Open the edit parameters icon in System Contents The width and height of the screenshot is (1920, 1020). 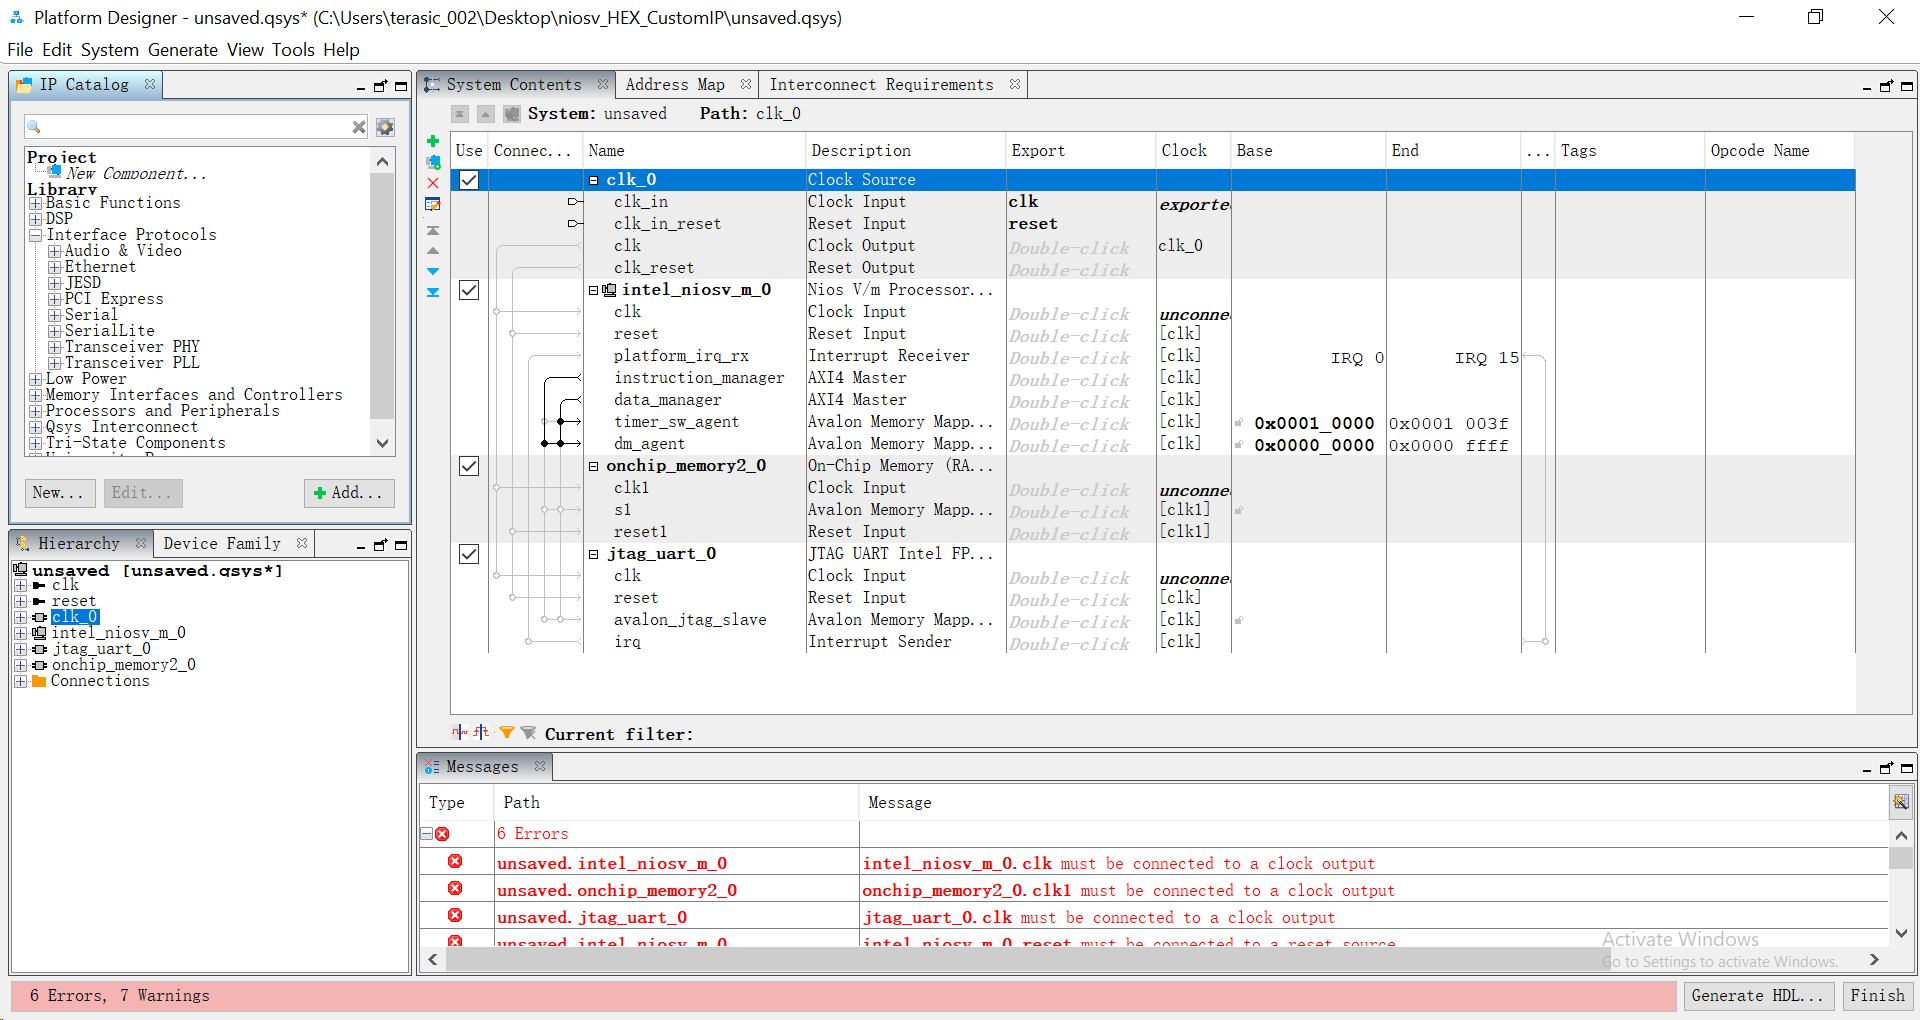pyautogui.click(x=433, y=204)
